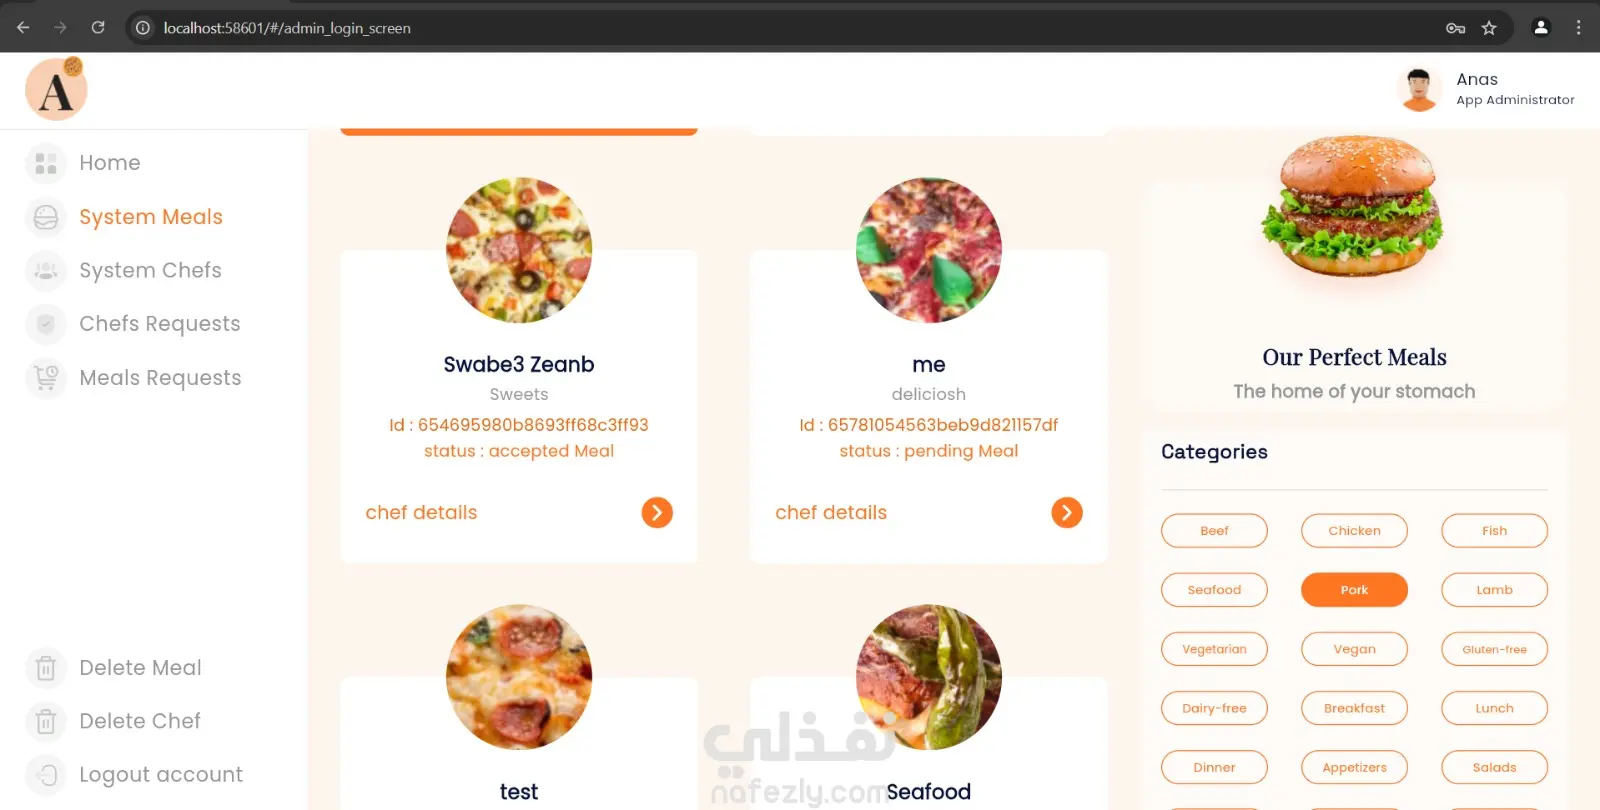
Task: Expand chef details arrow for Swabe3 Zeanb
Action: 657,513
